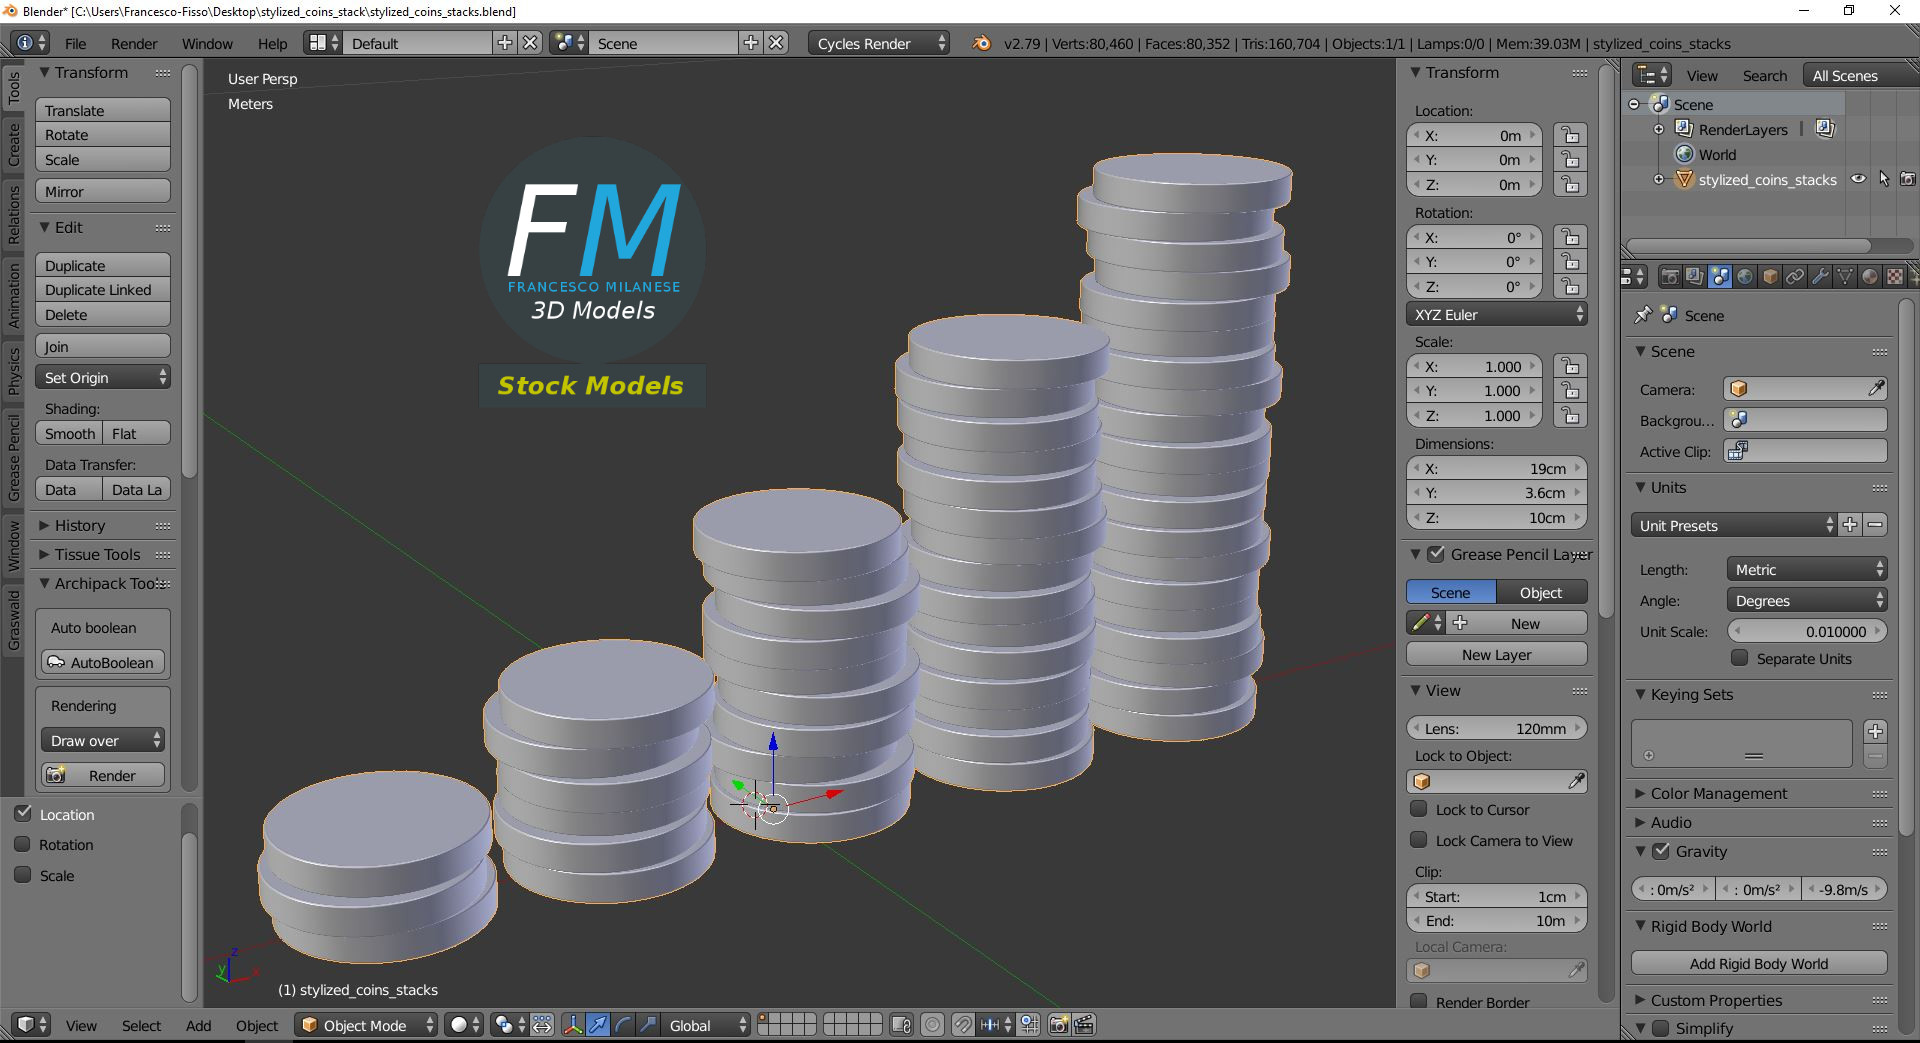Open the Object properties tab (orange cube icon)

(1770, 277)
